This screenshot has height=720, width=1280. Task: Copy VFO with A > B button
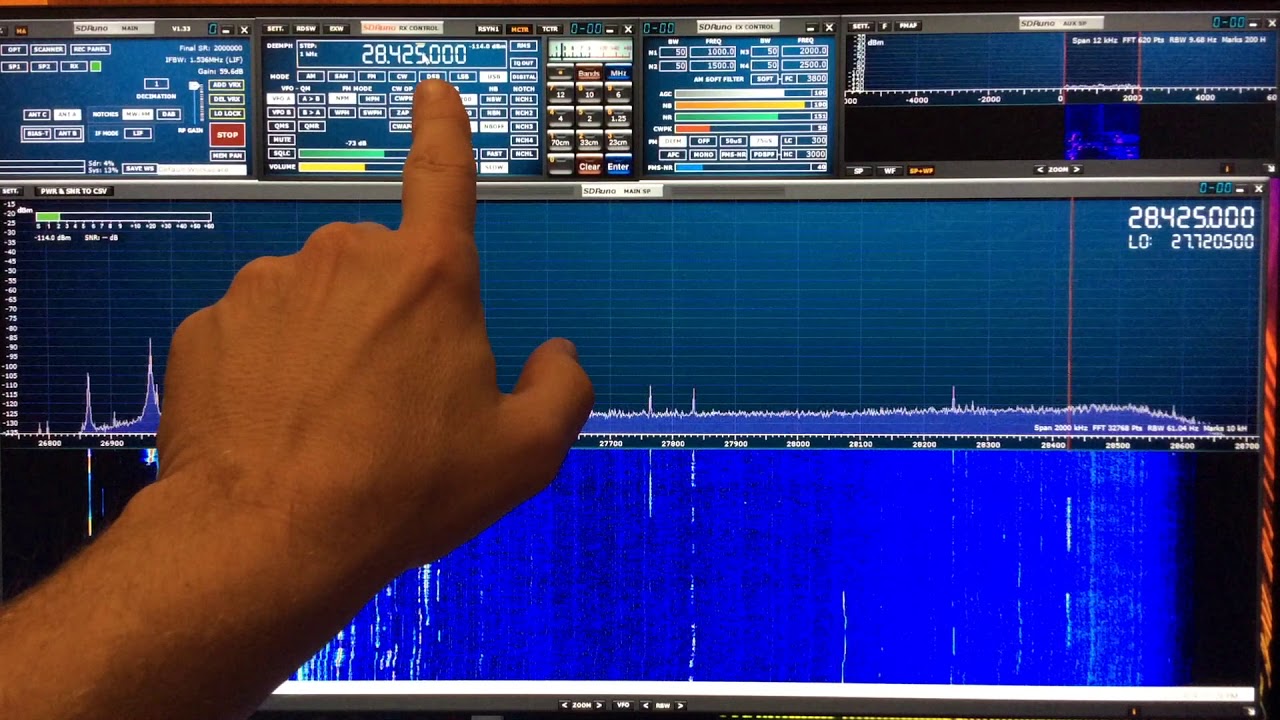coord(311,99)
